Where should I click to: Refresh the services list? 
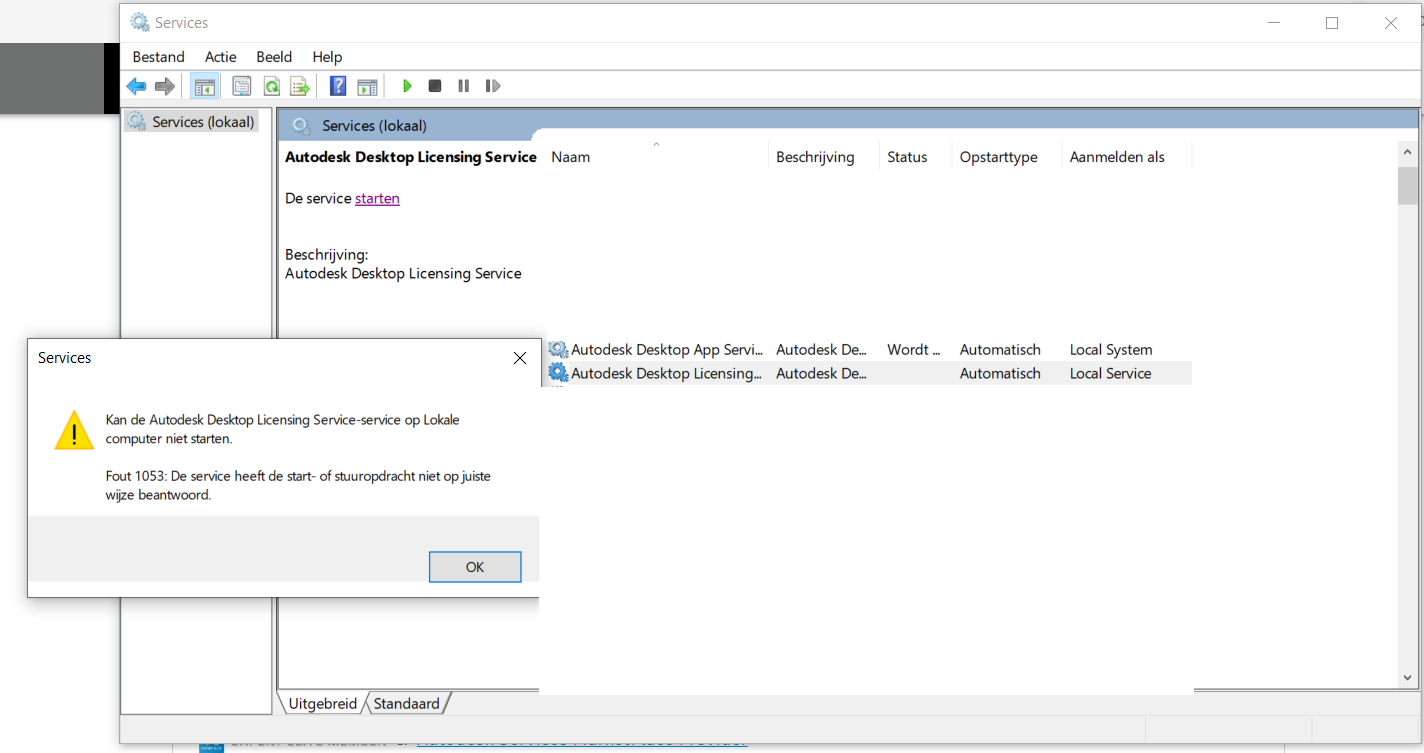point(271,86)
